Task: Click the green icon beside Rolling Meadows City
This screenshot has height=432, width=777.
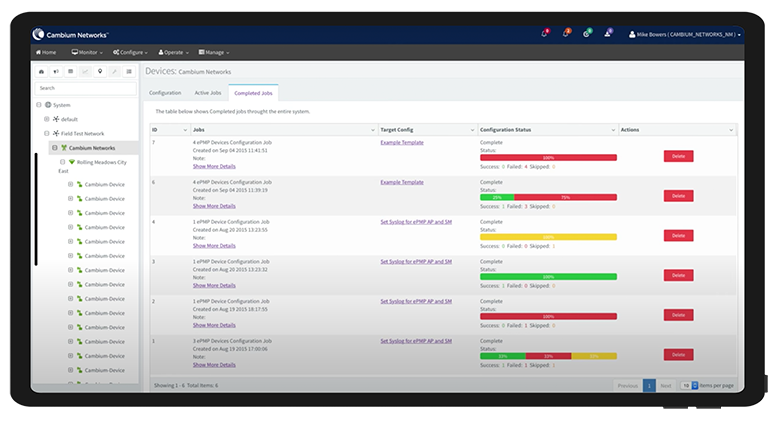Action: (x=72, y=162)
